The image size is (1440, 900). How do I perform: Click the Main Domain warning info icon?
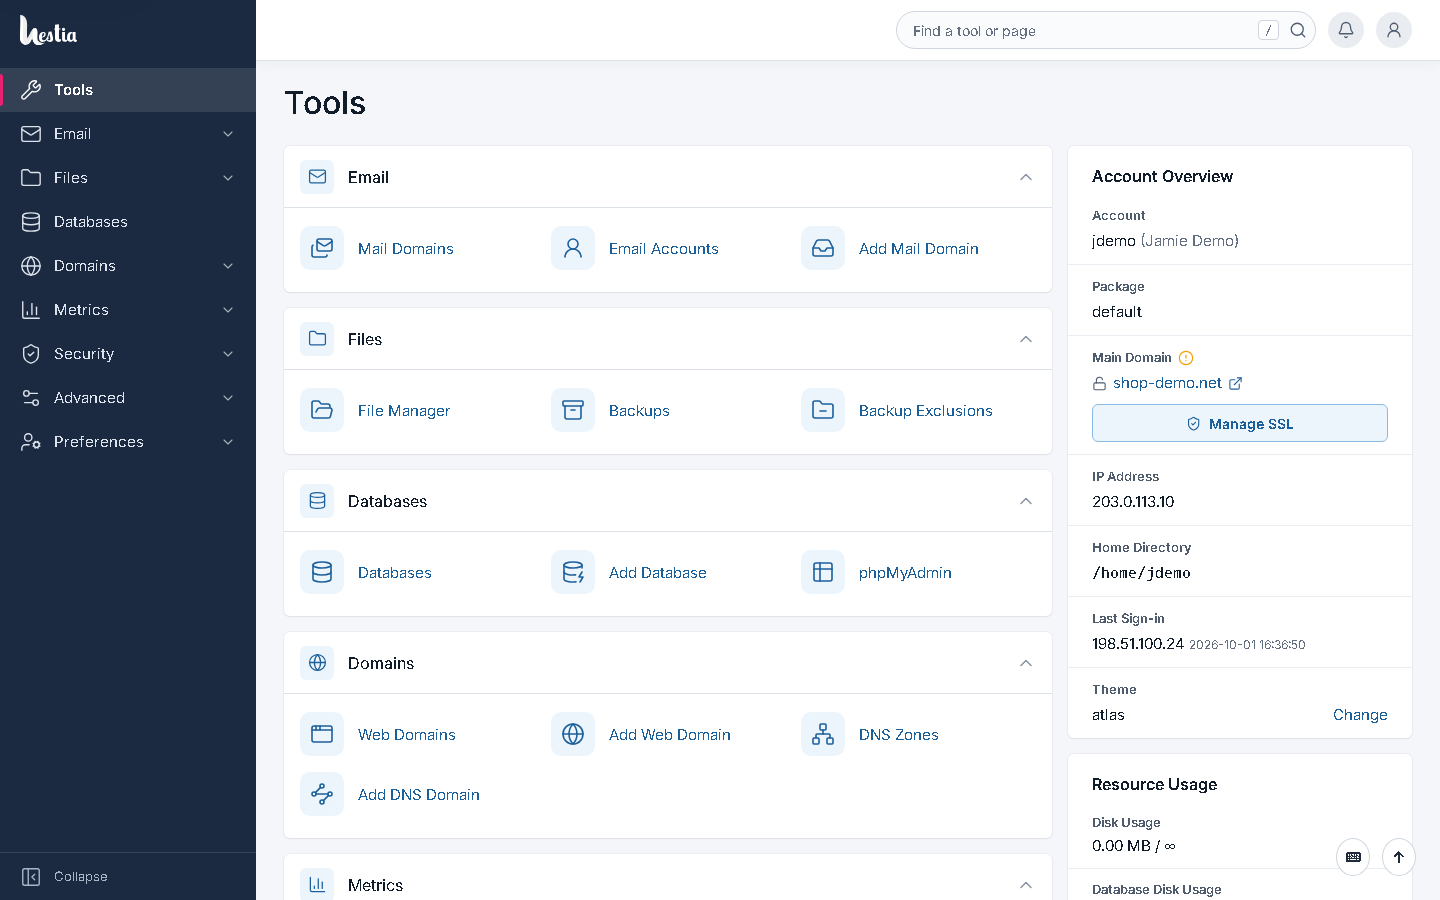pos(1186,358)
